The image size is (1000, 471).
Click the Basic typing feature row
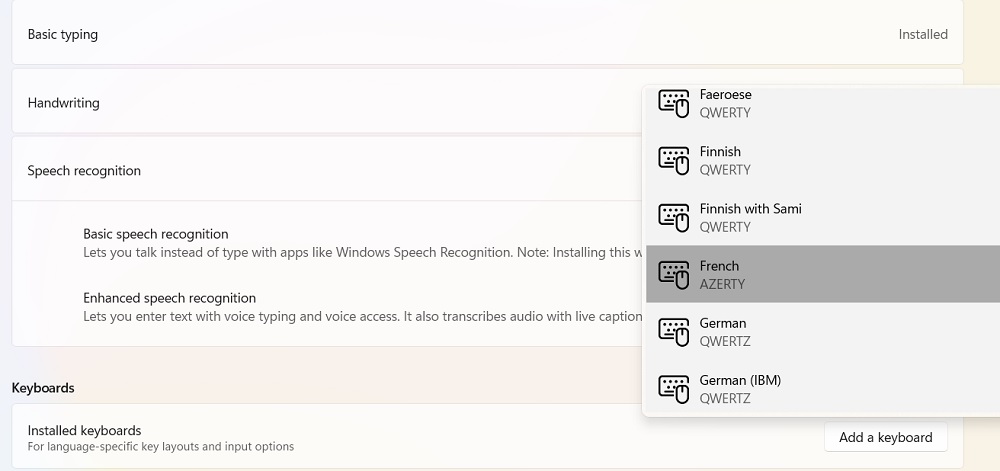pos(63,34)
